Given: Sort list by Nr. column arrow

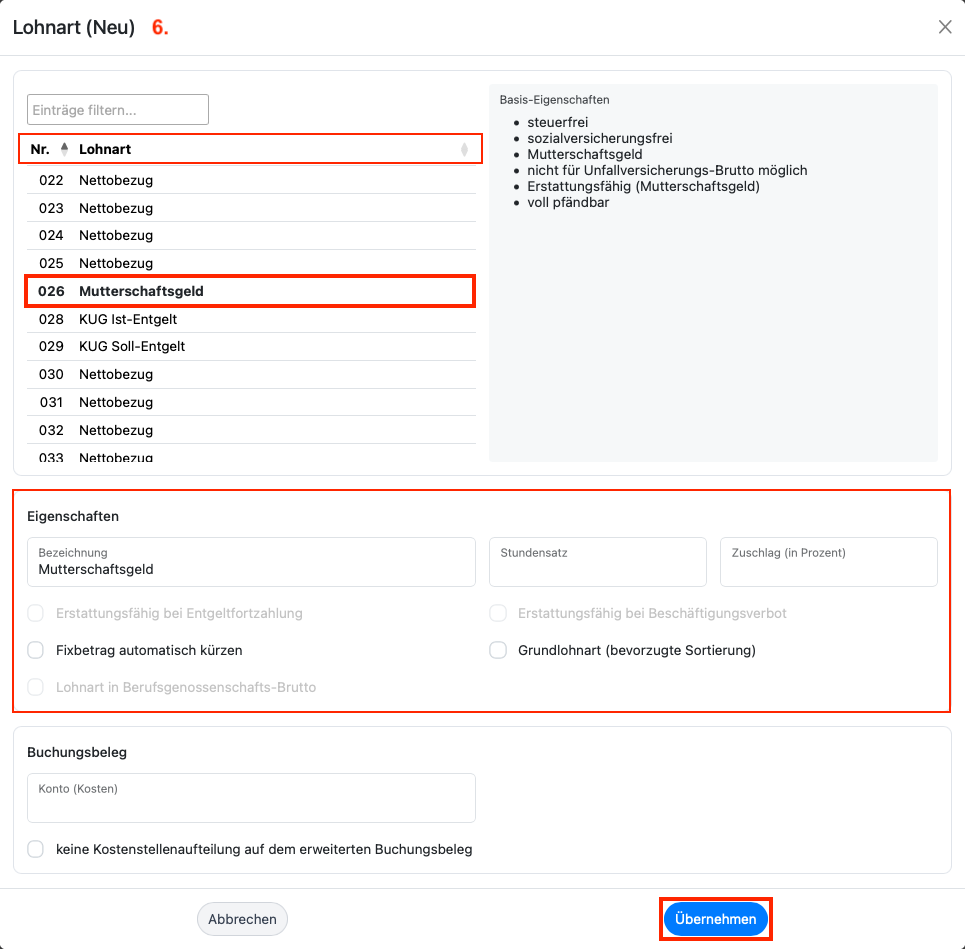Looking at the screenshot, I should pos(65,149).
